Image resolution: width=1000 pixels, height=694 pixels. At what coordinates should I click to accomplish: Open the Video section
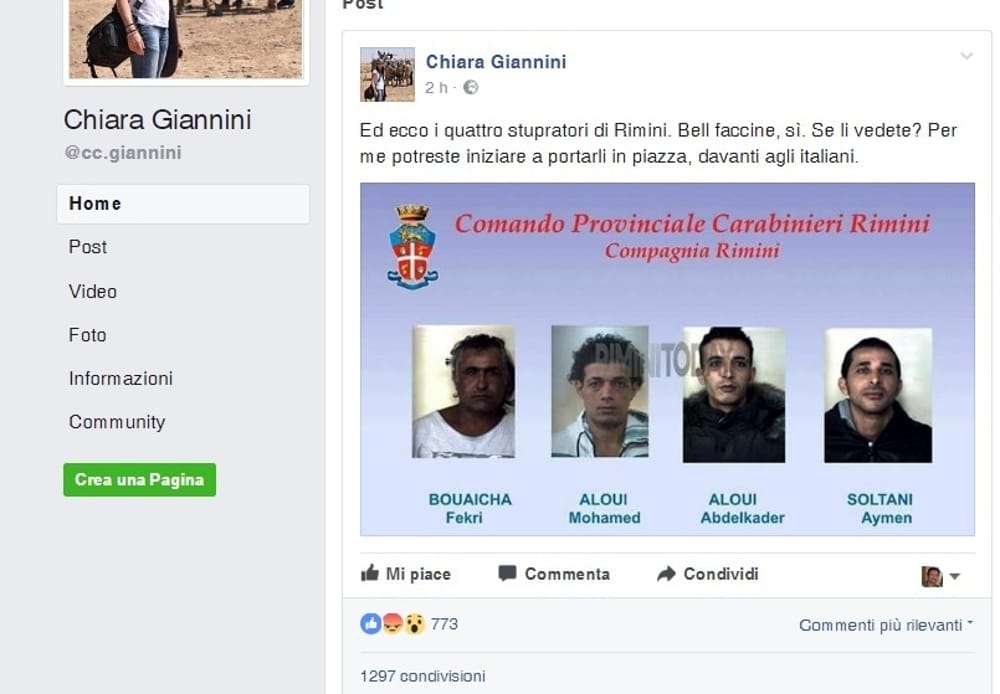[x=92, y=292]
